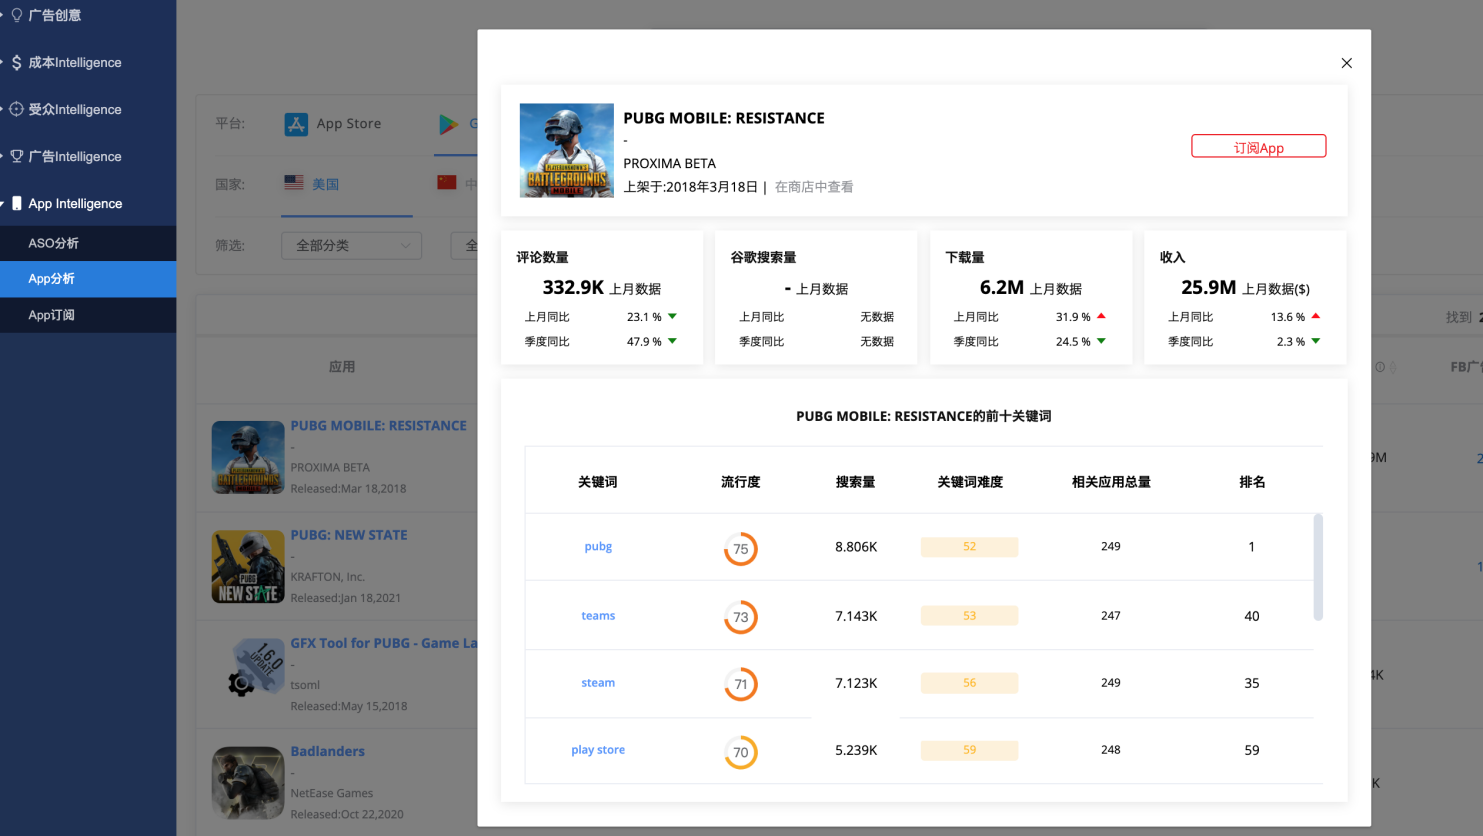The image size is (1483, 836).
Task: Click the 搜索量 column header
Action: click(855, 482)
